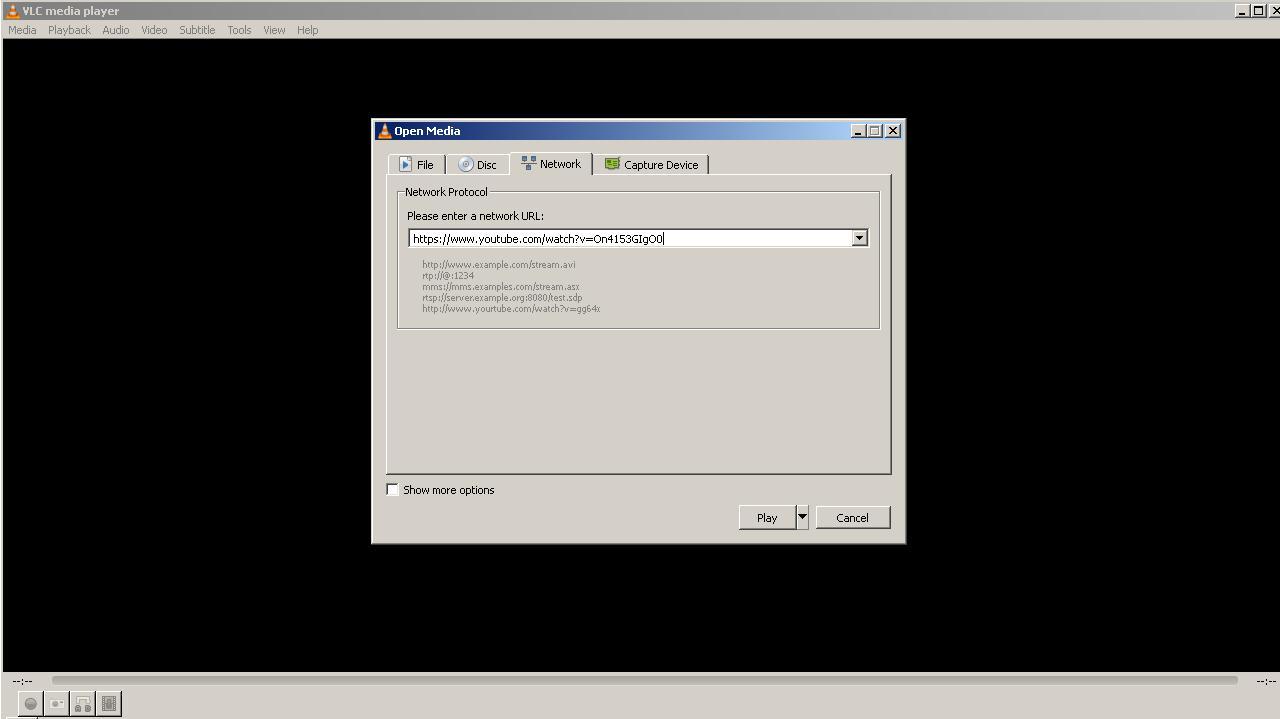This screenshot has width=1280, height=719.
Task: Click the yourtube.com example URL text
Action: click(511, 309)
